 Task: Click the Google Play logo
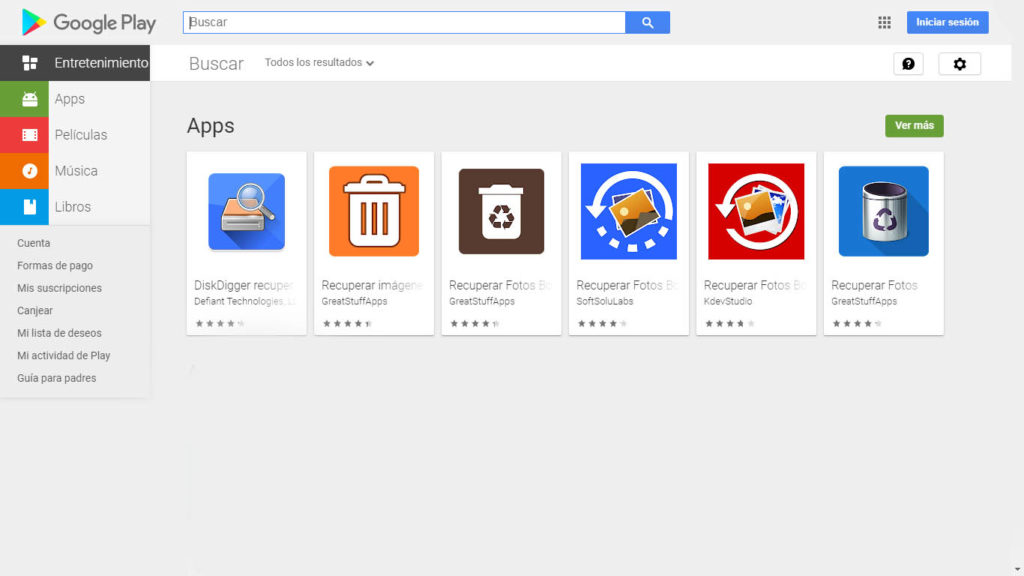(88, 22)
